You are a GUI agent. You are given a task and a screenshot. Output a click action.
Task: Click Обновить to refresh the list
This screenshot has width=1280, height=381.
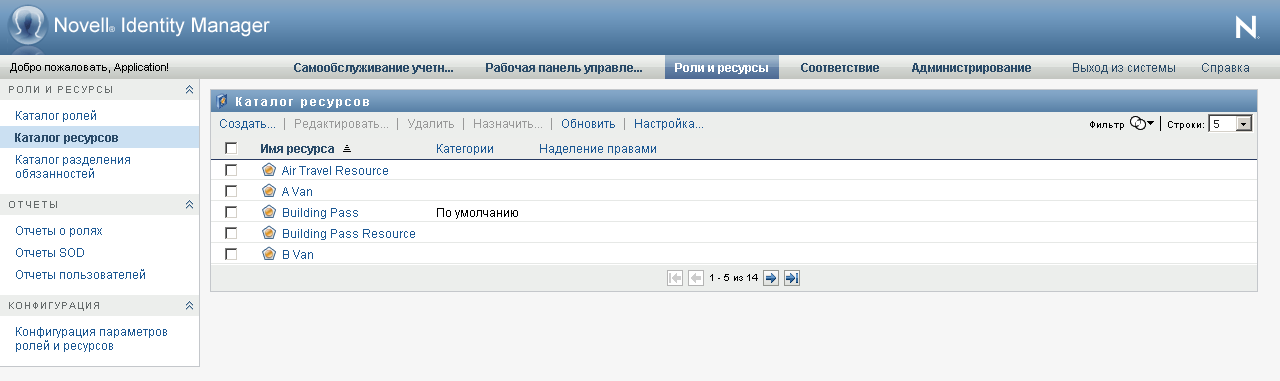(588, 124)
